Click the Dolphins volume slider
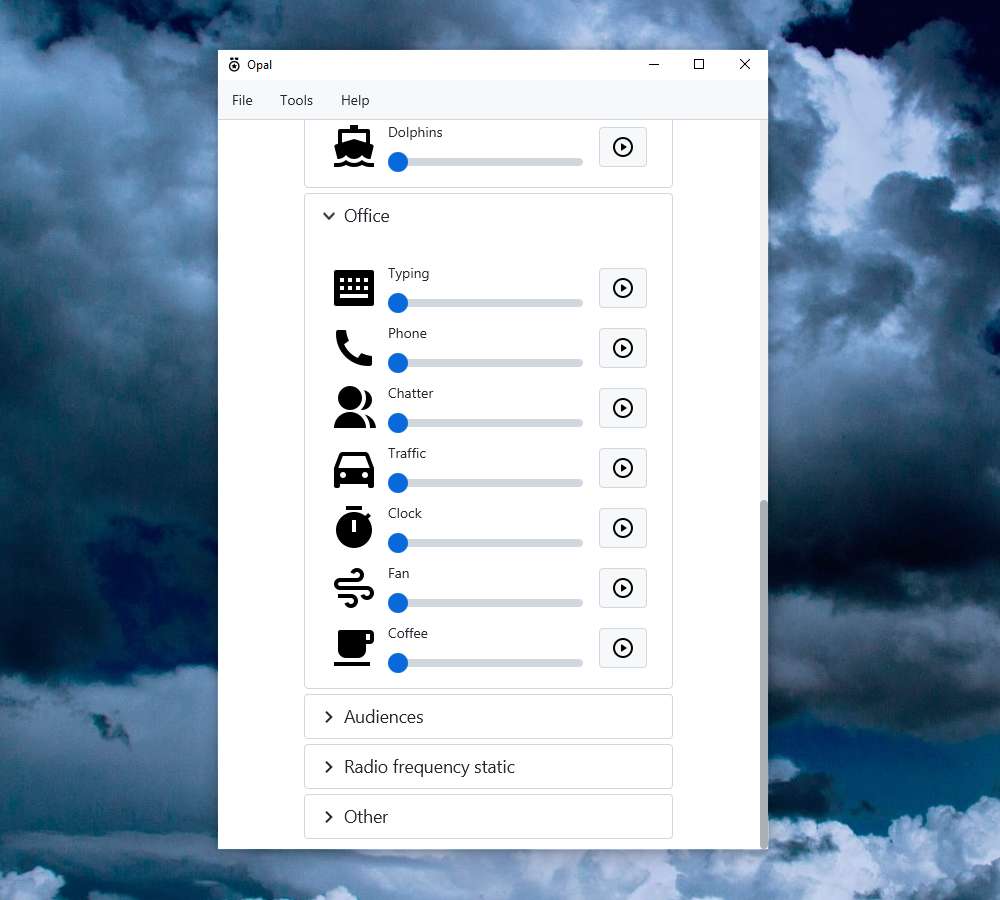Image resolution: width=1000 pixels, height=900 pixels. 485,162
